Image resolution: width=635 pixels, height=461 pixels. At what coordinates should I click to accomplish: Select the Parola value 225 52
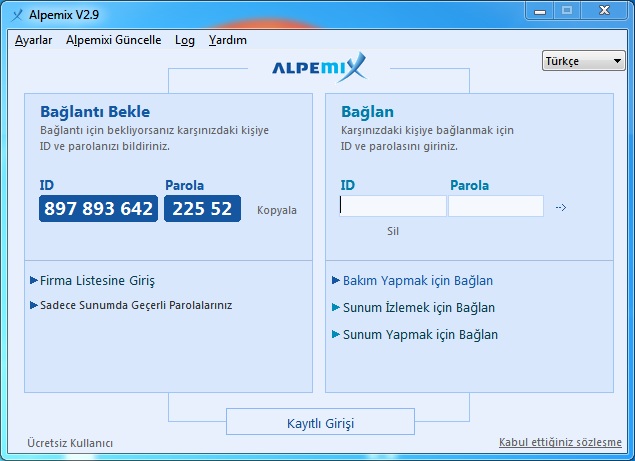click(x=202, y=209)
